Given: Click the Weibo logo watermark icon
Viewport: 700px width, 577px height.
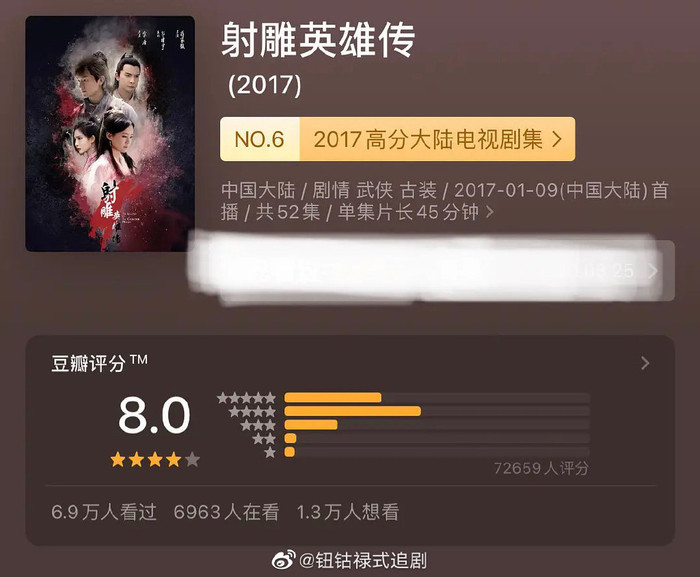Looking at the screenshot, I should pos(284,560).
